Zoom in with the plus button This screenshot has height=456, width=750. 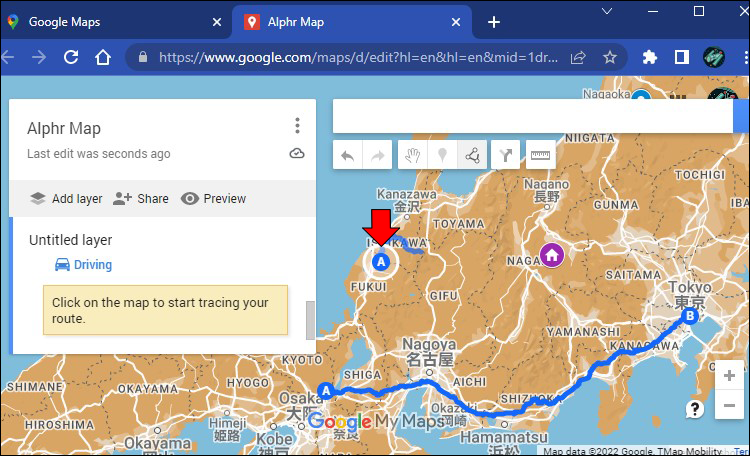tap(729, 376)
